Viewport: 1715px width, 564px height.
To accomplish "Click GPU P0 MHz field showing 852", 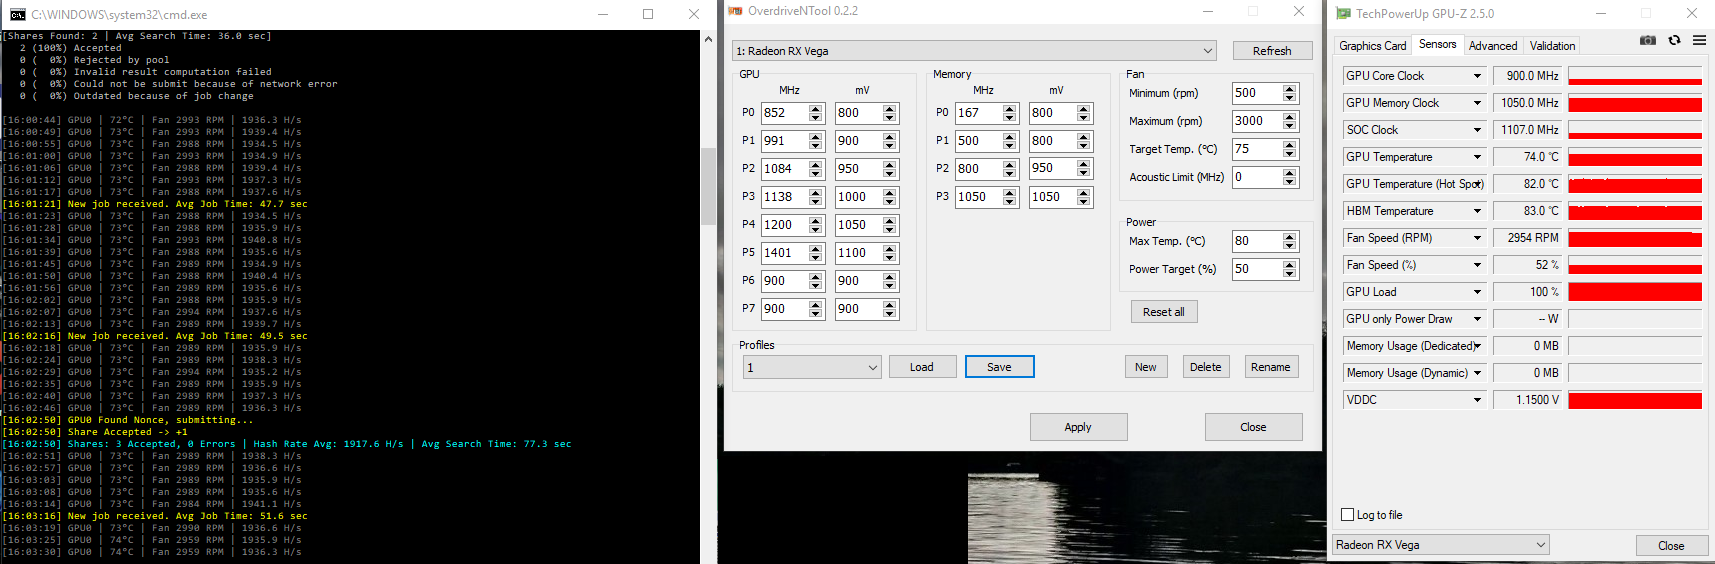I will pyautogui.click(x=785, y=113).
